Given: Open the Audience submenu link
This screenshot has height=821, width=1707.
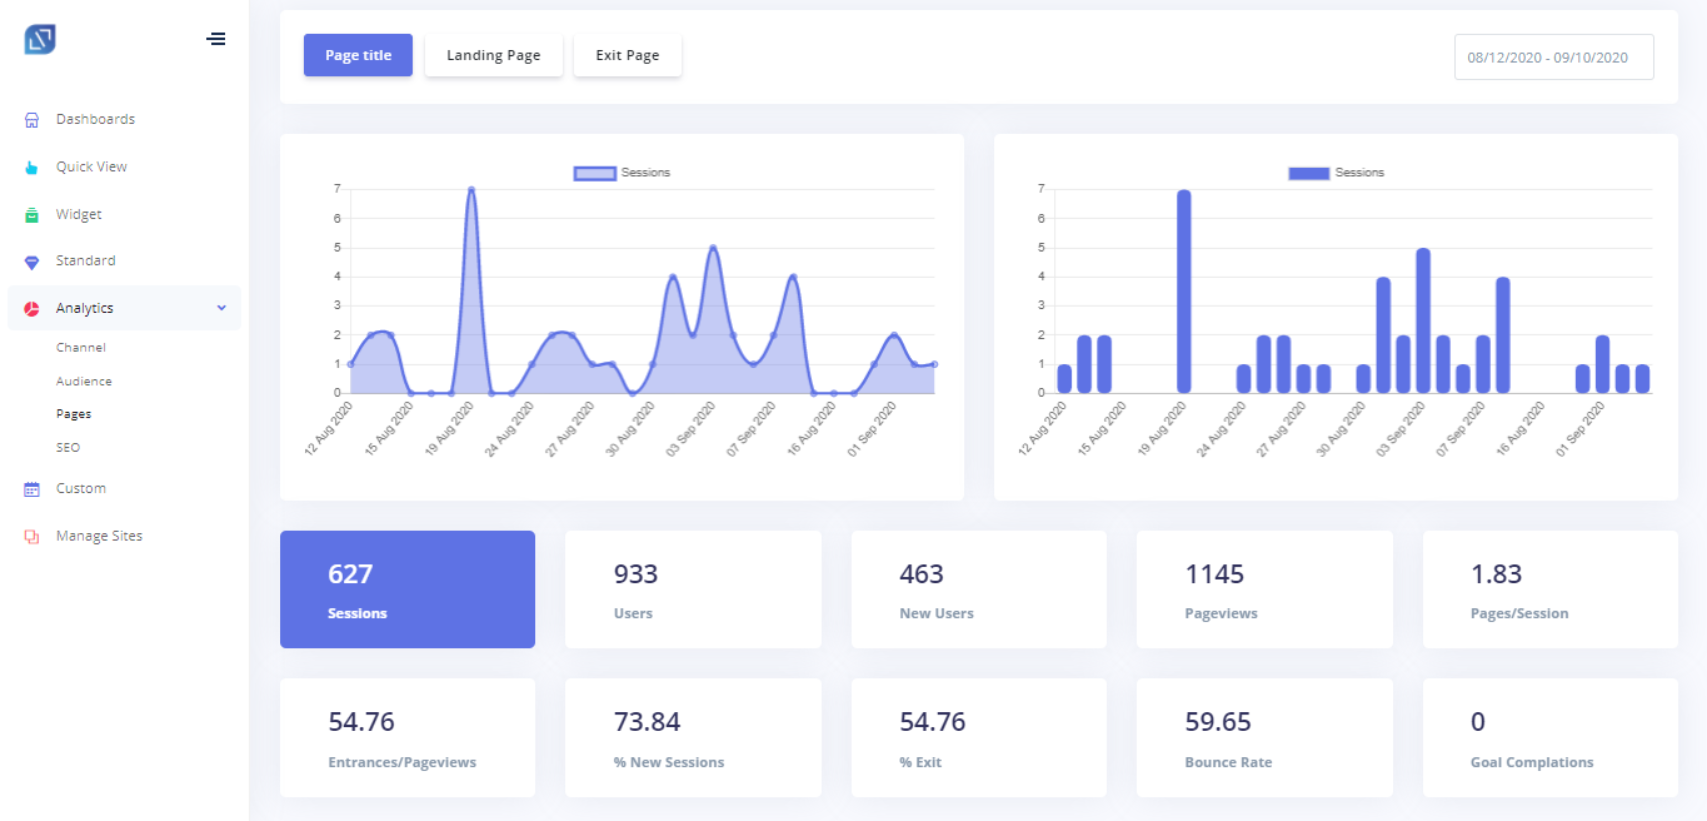Looking at the screenshot, I should coord(84,382).
